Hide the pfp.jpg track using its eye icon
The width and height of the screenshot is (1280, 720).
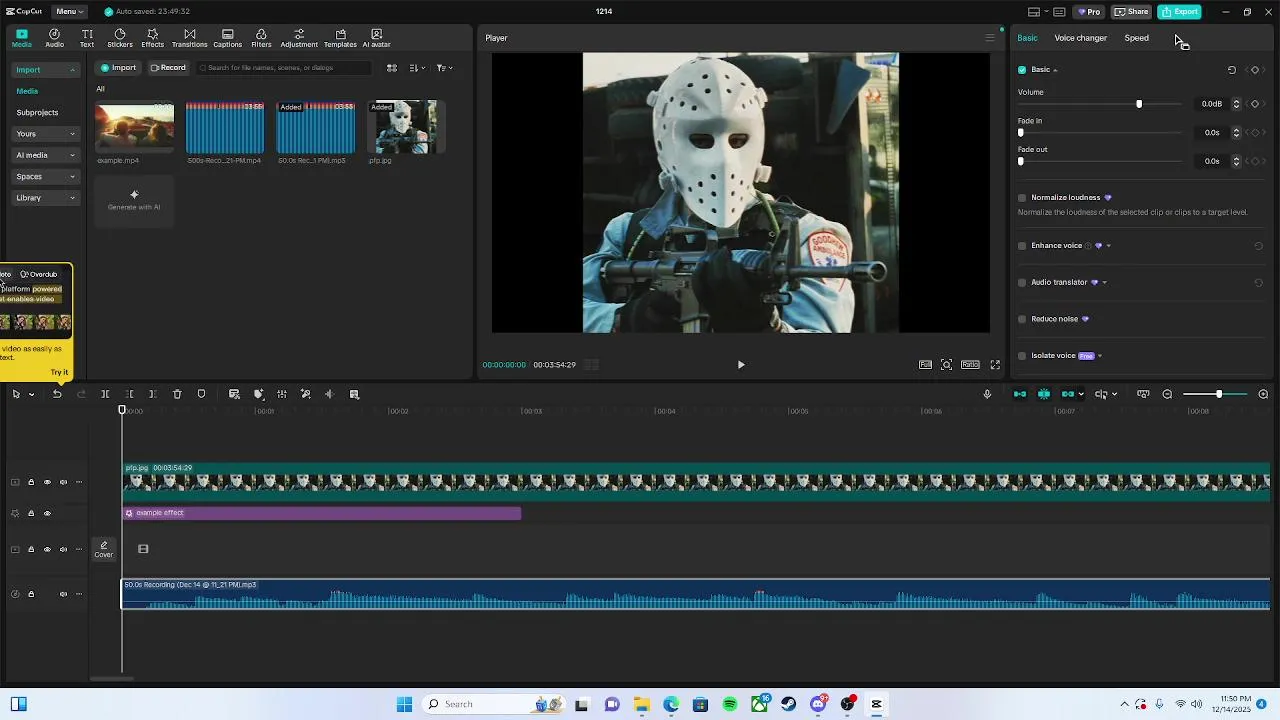pos(47,482)
